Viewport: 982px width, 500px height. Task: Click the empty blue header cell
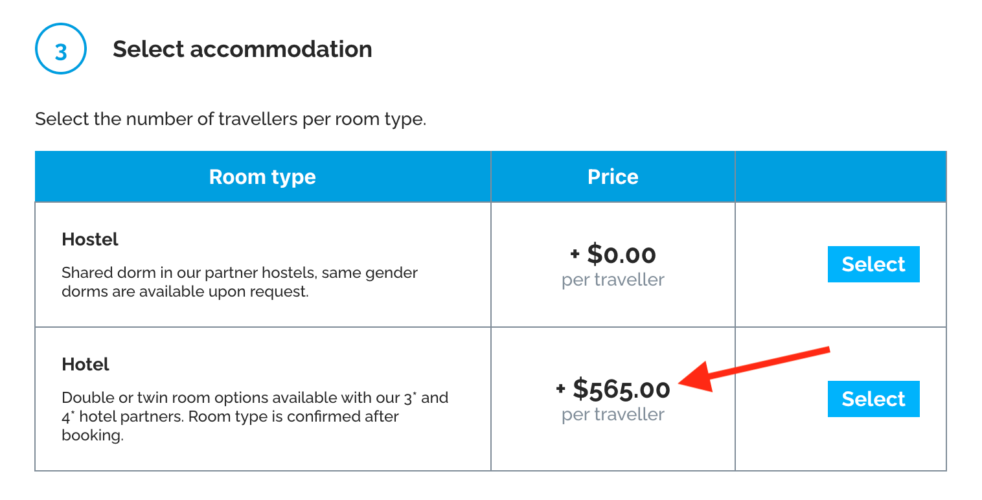click(840, 177)
